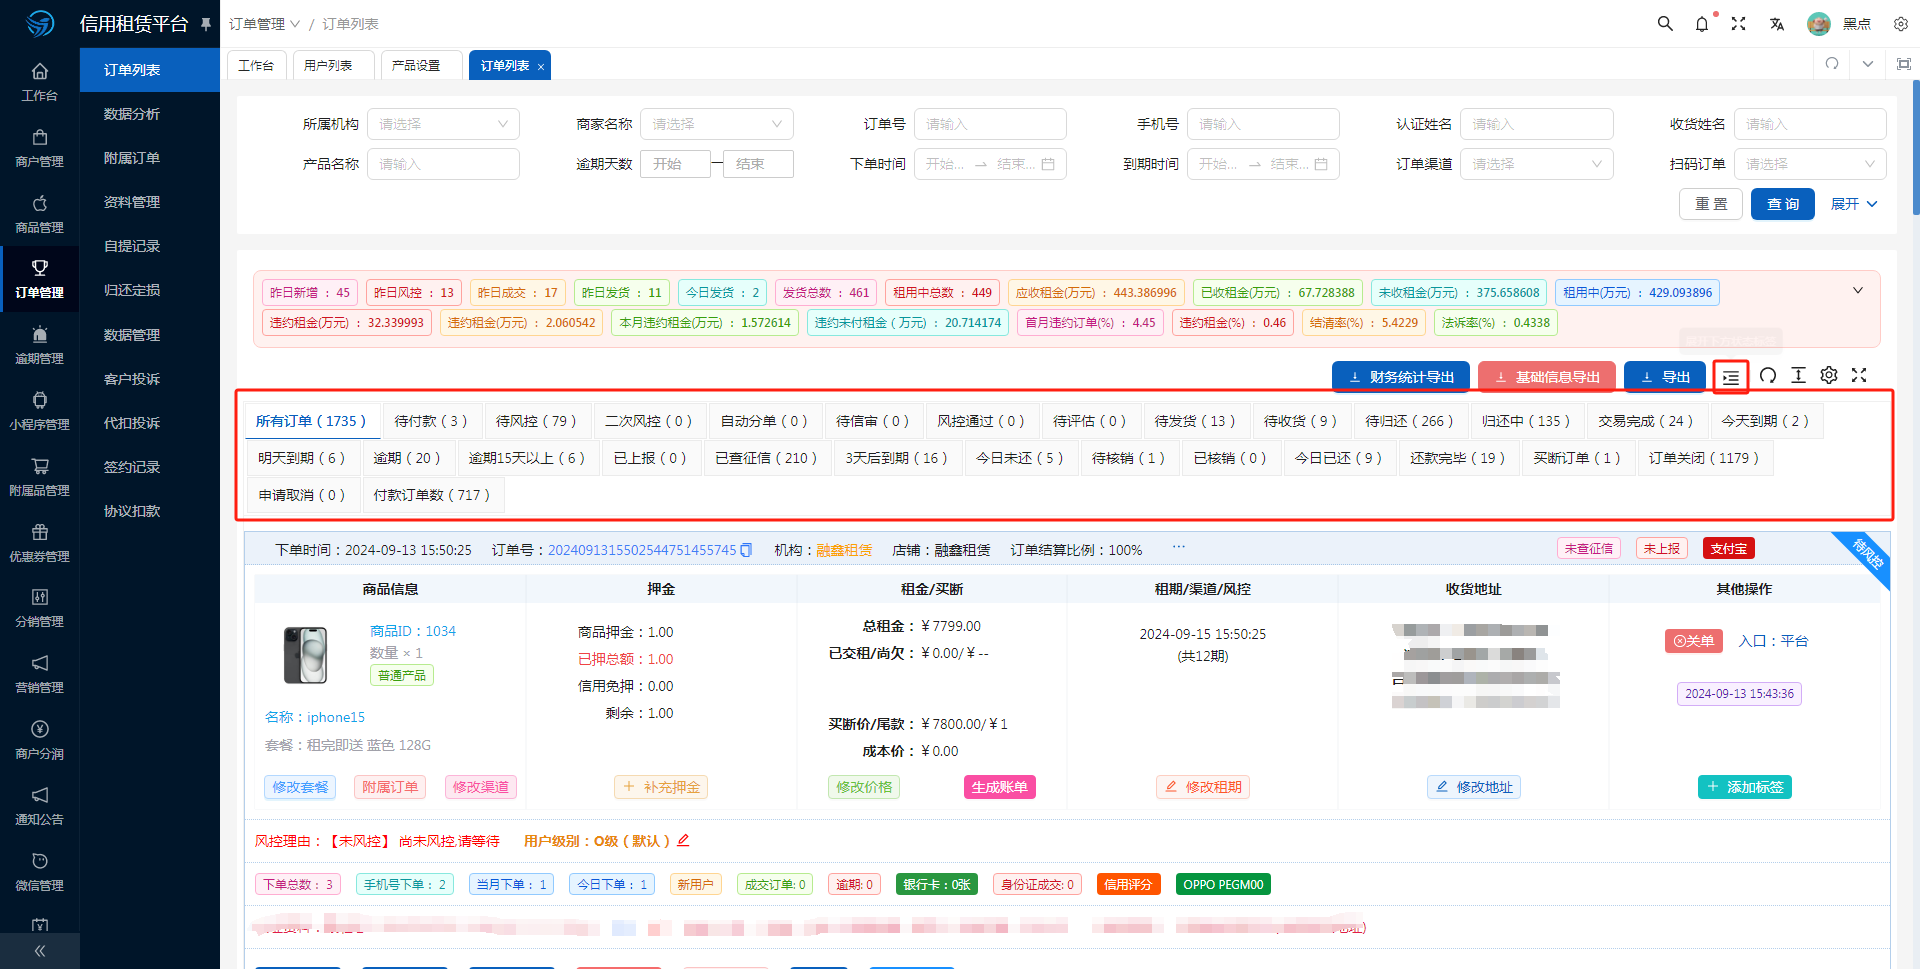Screen dimensions: 1920x969
Task: Open the order number link
Action: [642, 550]
